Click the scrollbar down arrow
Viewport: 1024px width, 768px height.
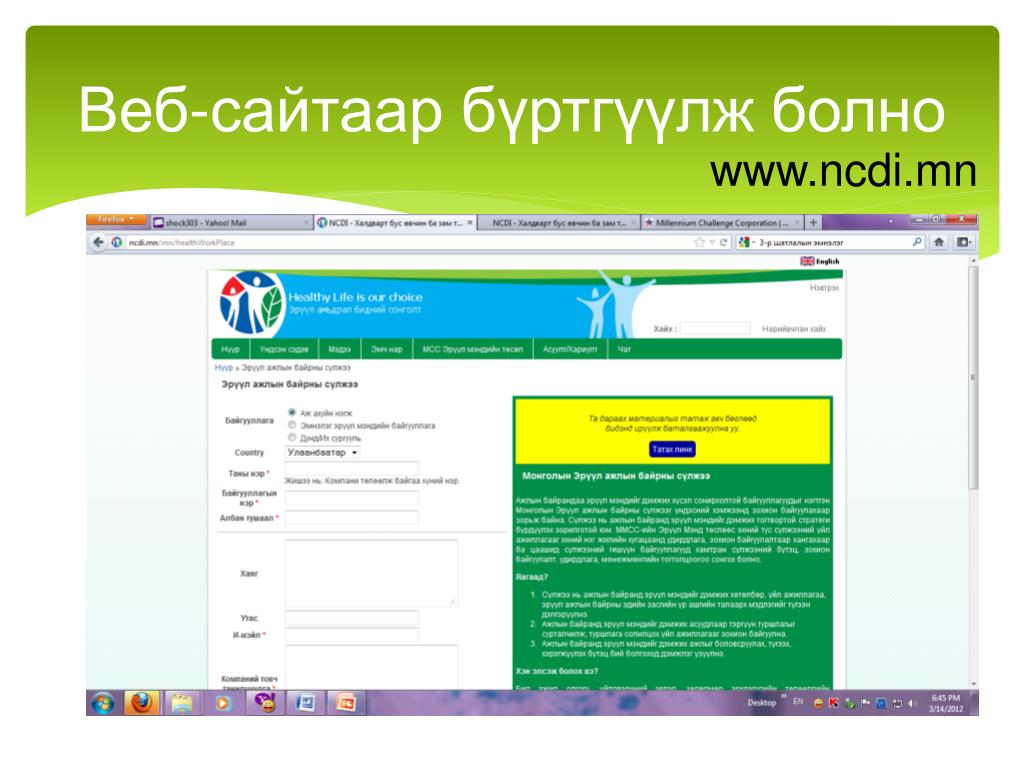click(x=973, y=684)
